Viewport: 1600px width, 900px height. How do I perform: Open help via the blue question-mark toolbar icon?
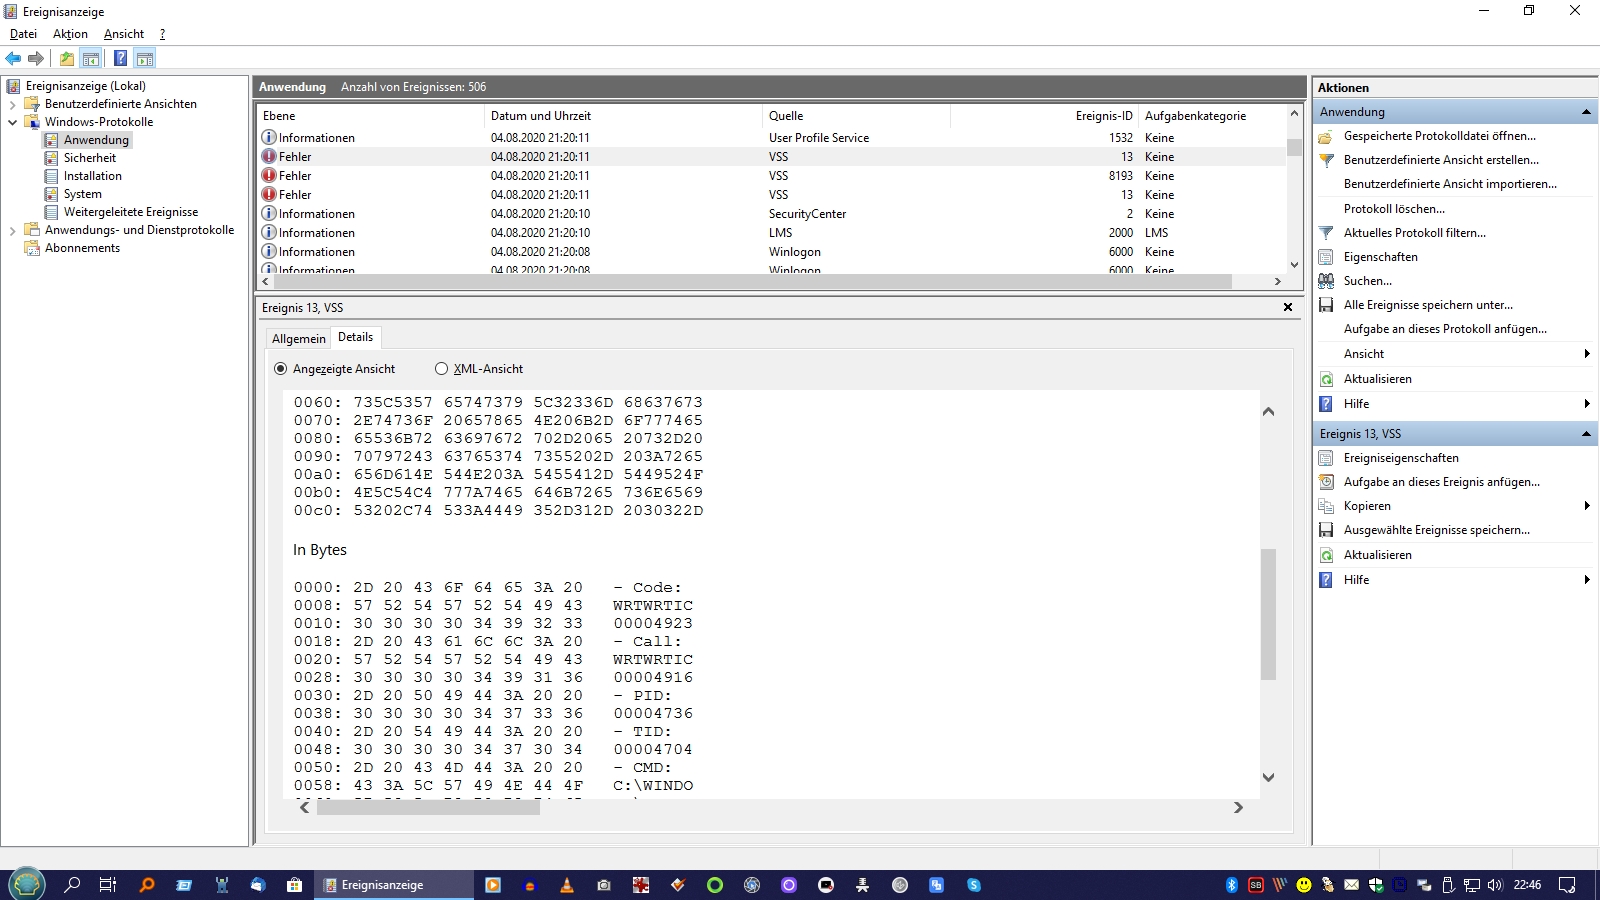point(120,59)
